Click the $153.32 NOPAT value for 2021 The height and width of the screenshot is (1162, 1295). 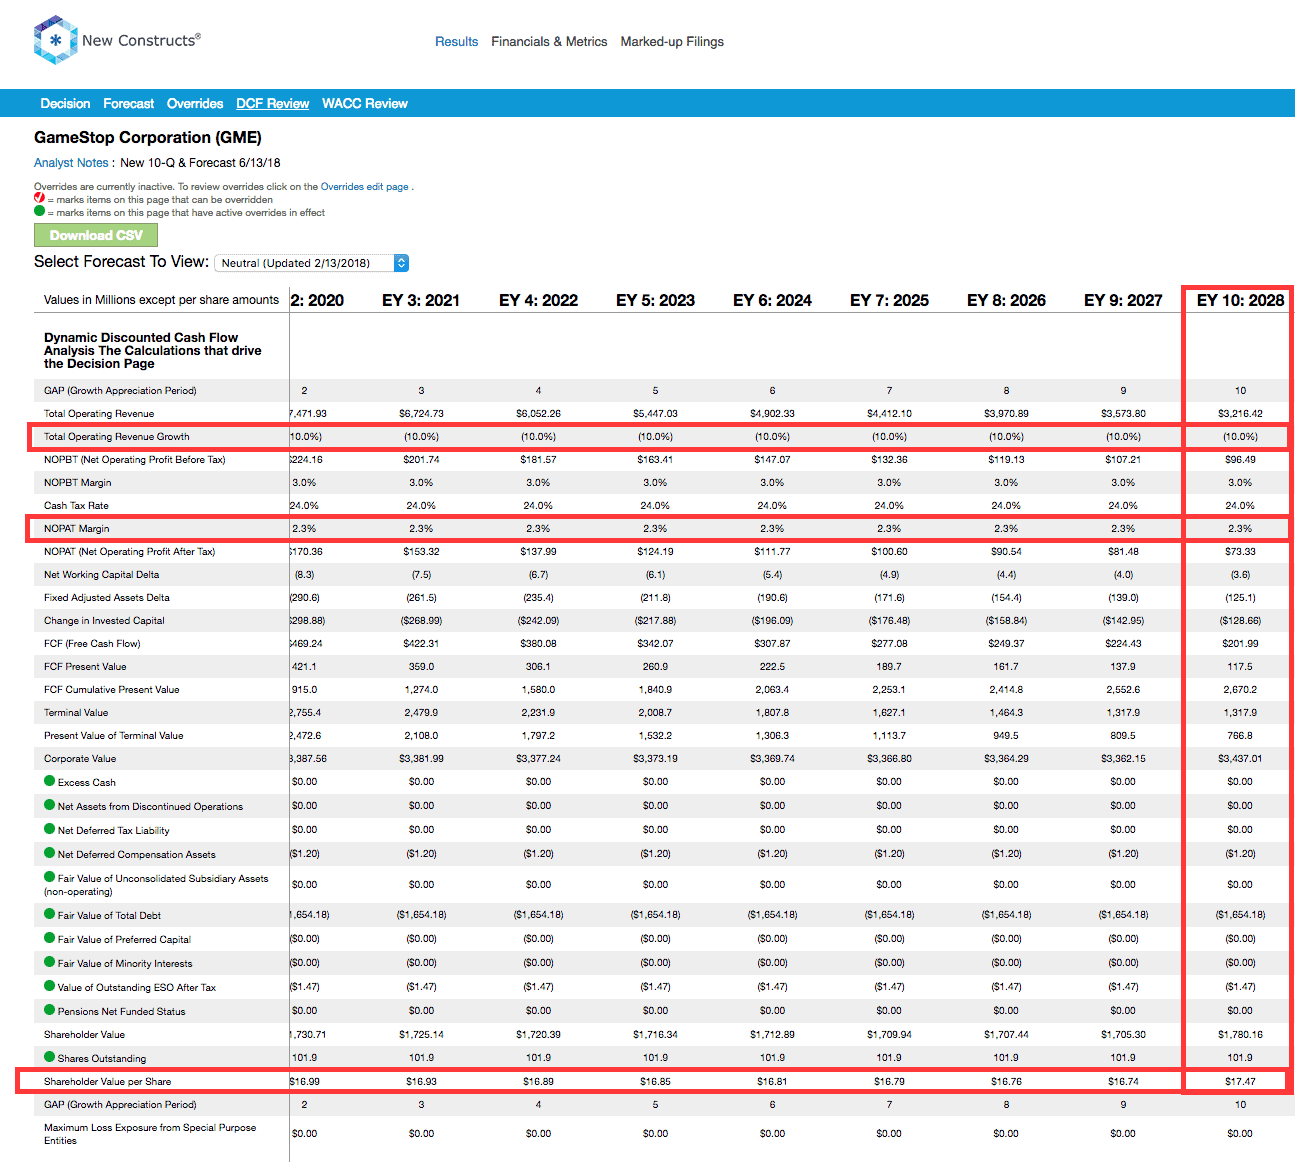click(x=421, y=552)
